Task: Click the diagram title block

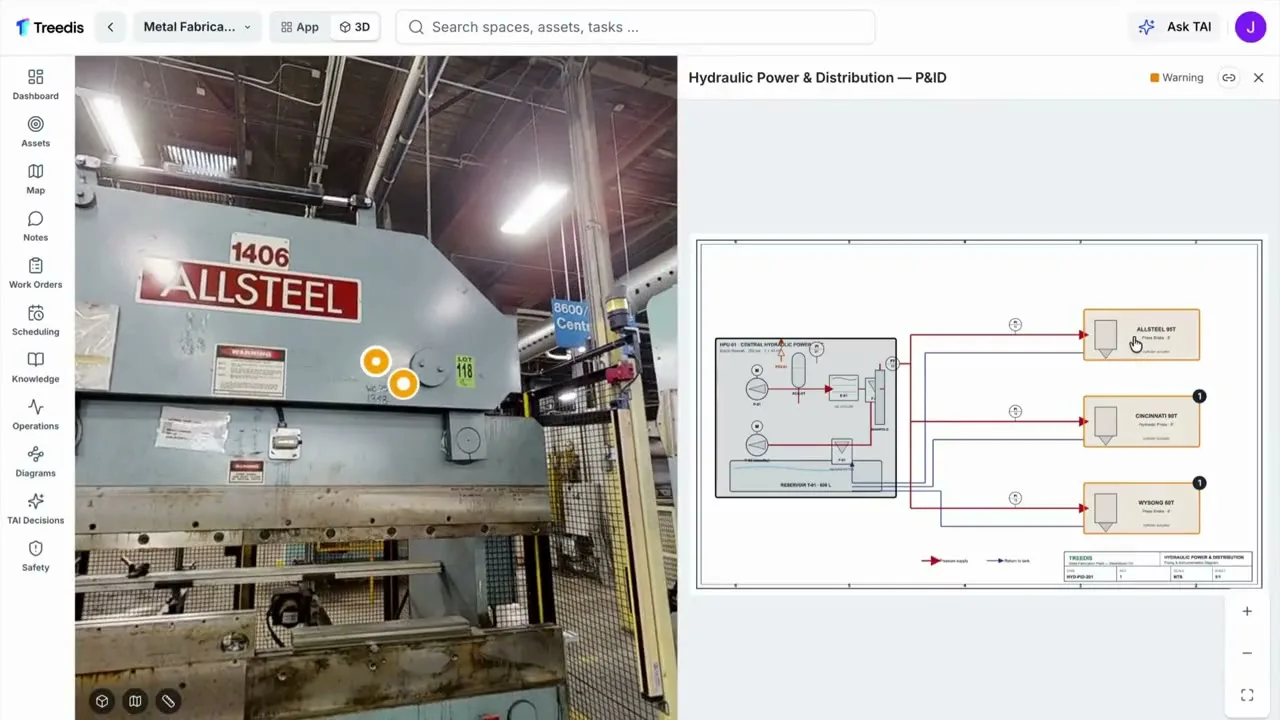Action: [1158, 566]
